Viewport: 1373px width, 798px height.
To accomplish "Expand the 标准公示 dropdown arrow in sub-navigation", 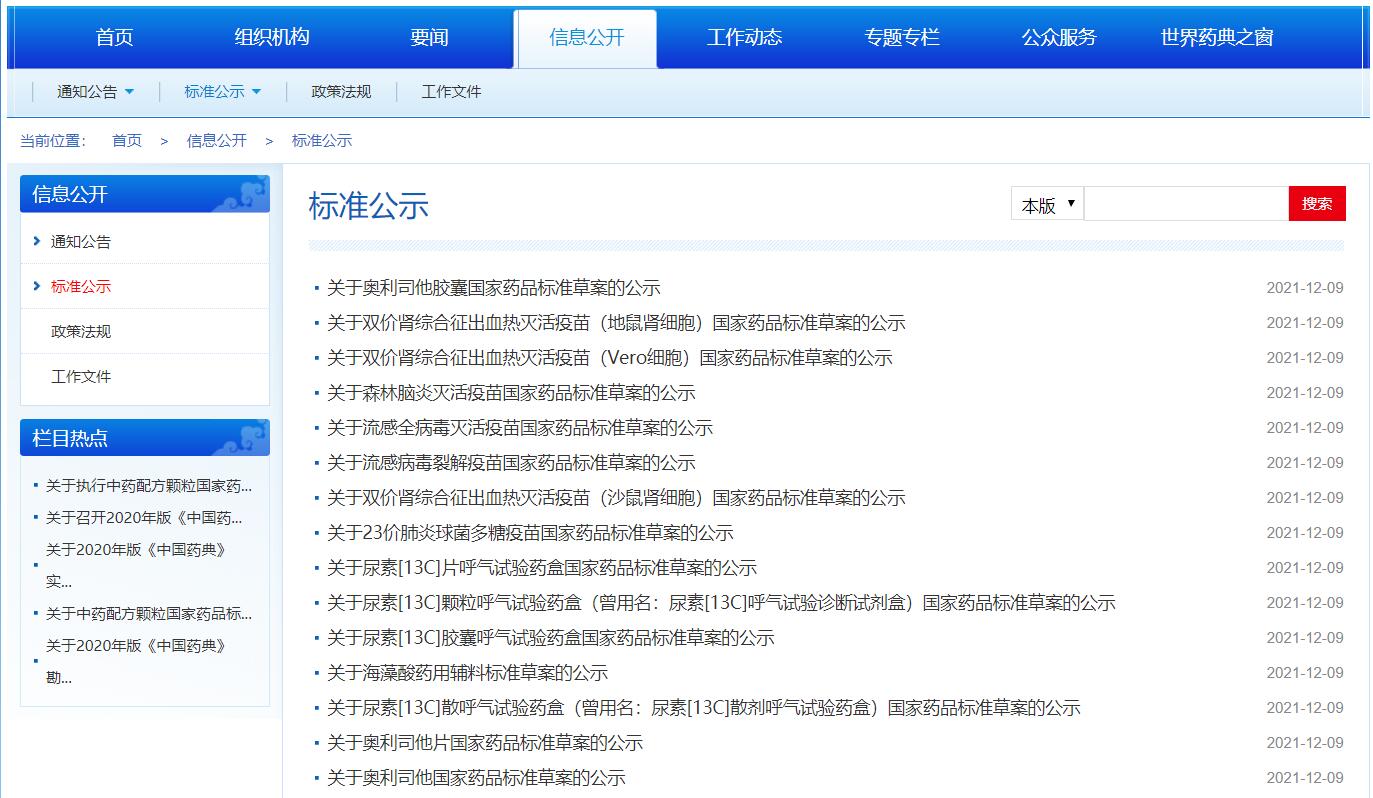I will (256, 92).
